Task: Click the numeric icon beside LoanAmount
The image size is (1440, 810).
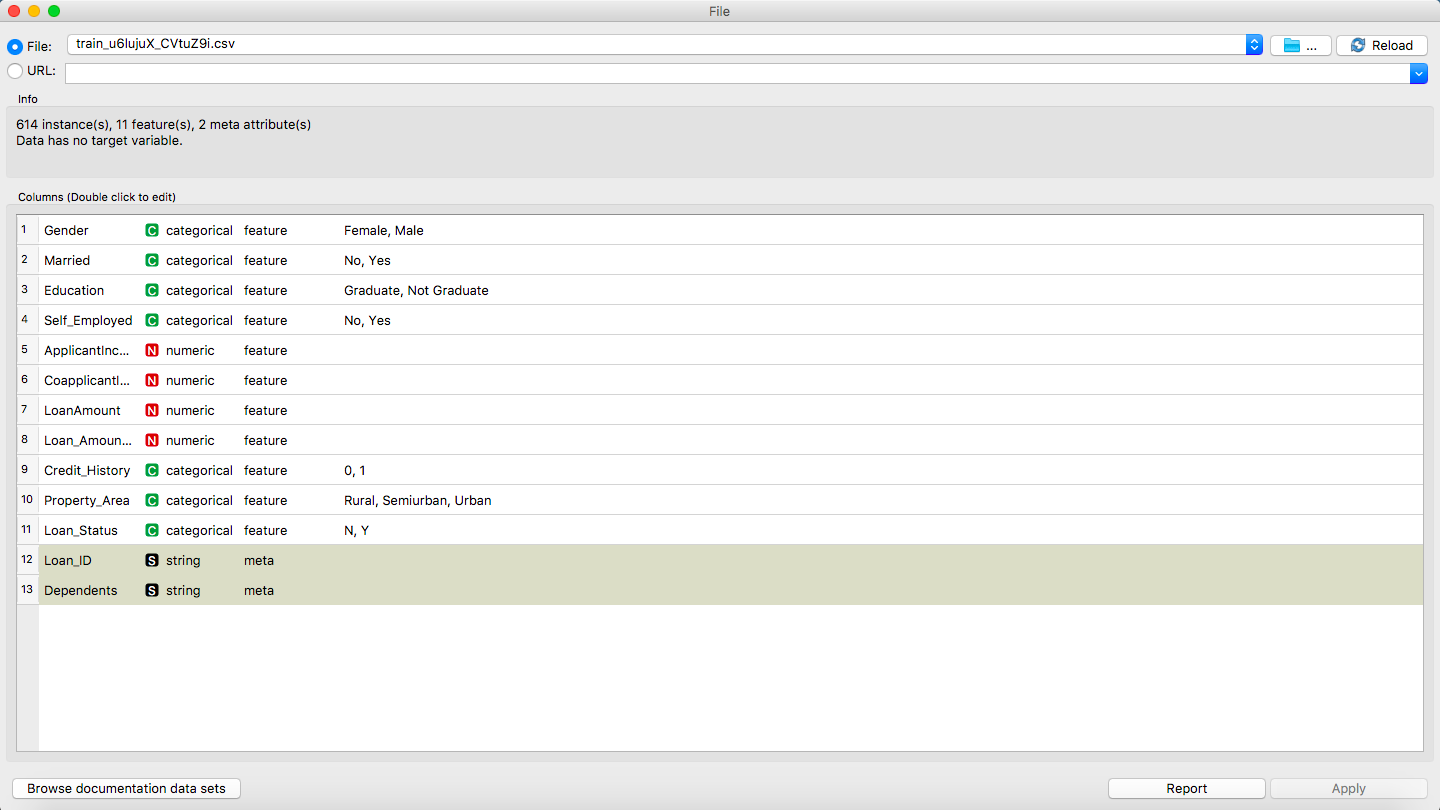Action: (152, 410)
